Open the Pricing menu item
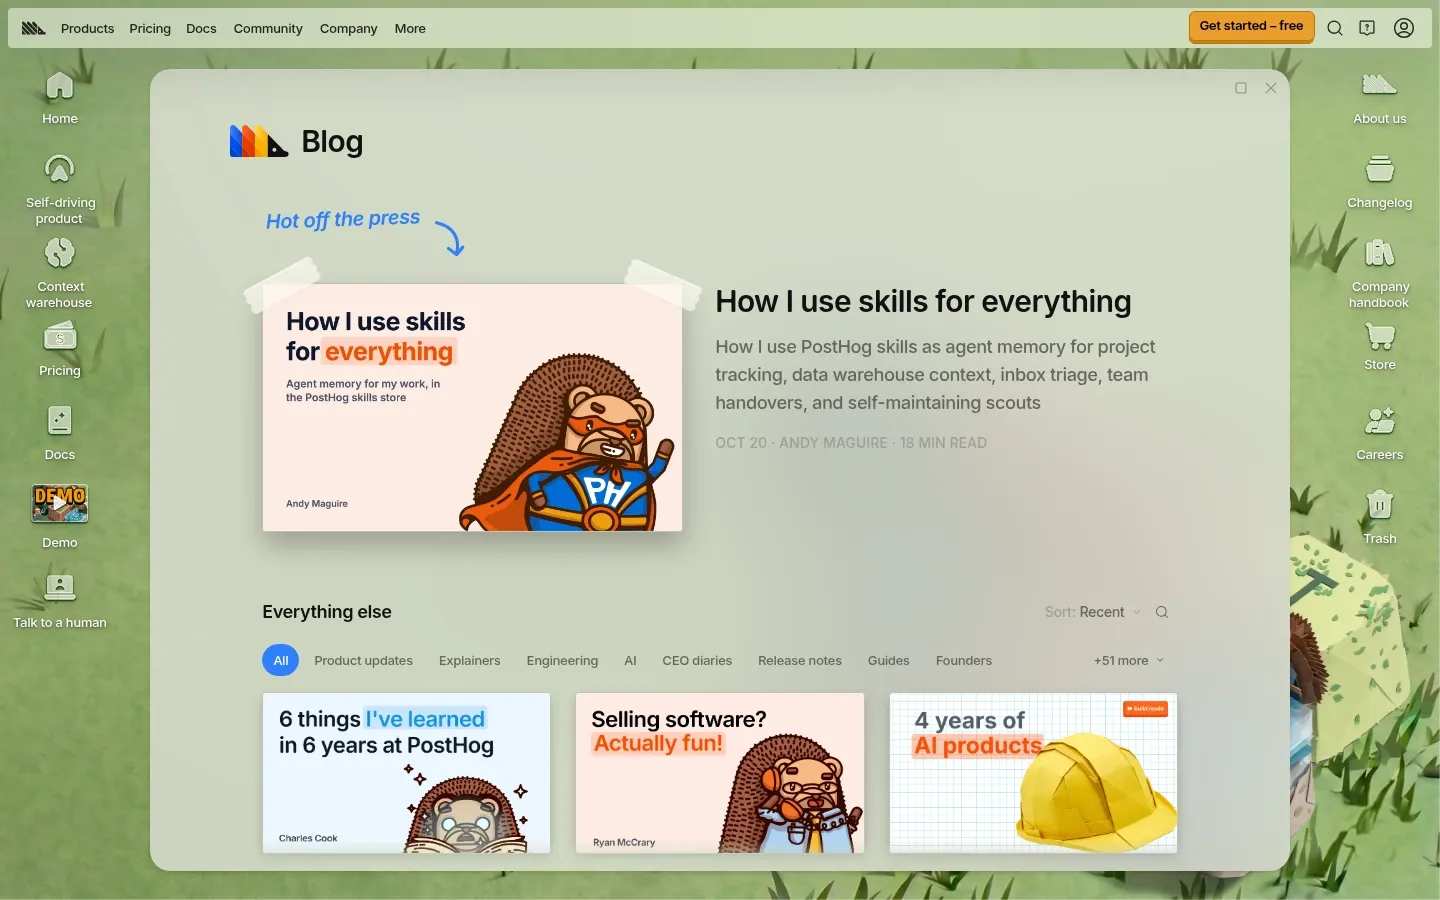 coord(150,28)
